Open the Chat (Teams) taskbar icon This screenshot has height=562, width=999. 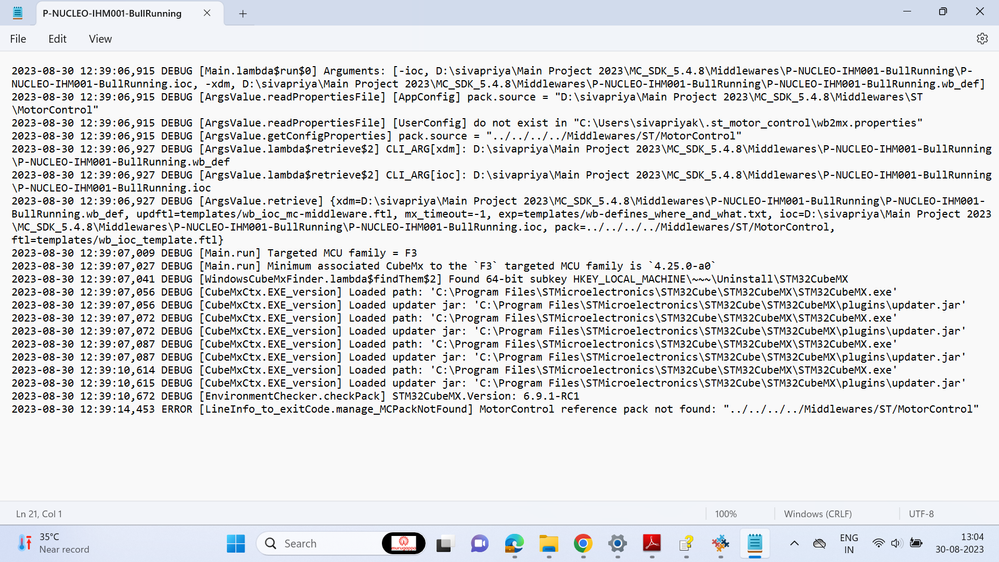point(479,544)
